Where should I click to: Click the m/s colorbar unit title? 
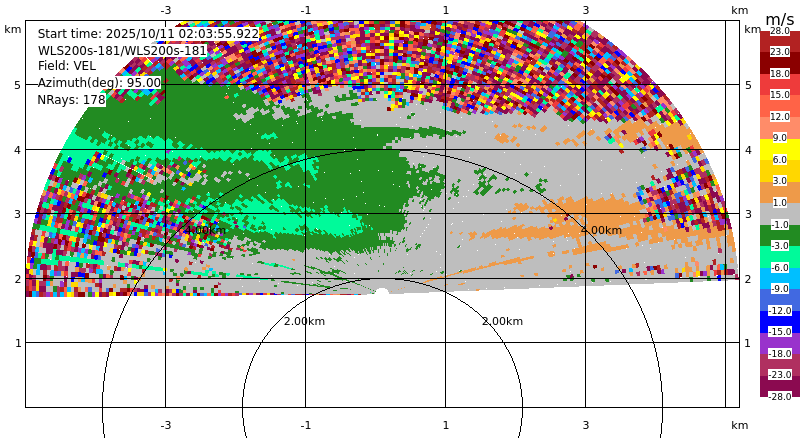[x=780, y=19]
